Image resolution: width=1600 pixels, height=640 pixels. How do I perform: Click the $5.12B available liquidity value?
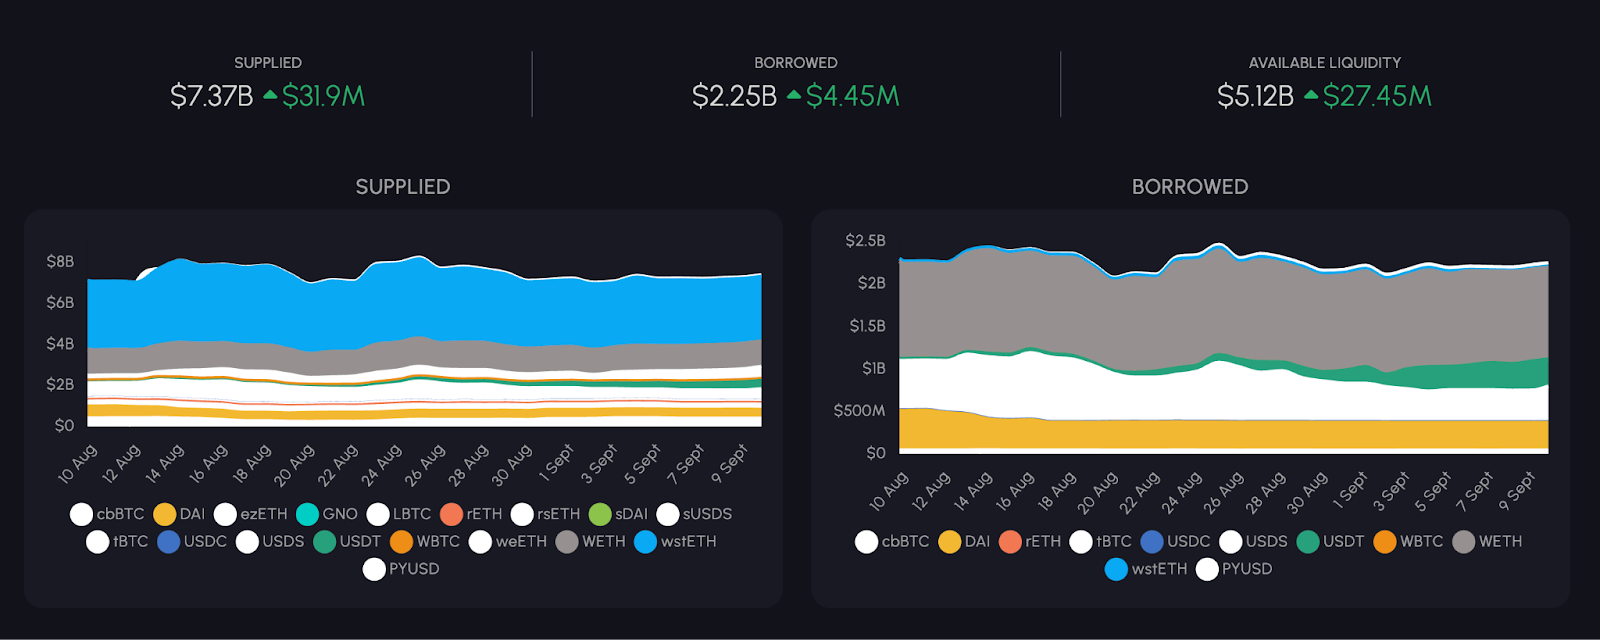(1255, 96)
